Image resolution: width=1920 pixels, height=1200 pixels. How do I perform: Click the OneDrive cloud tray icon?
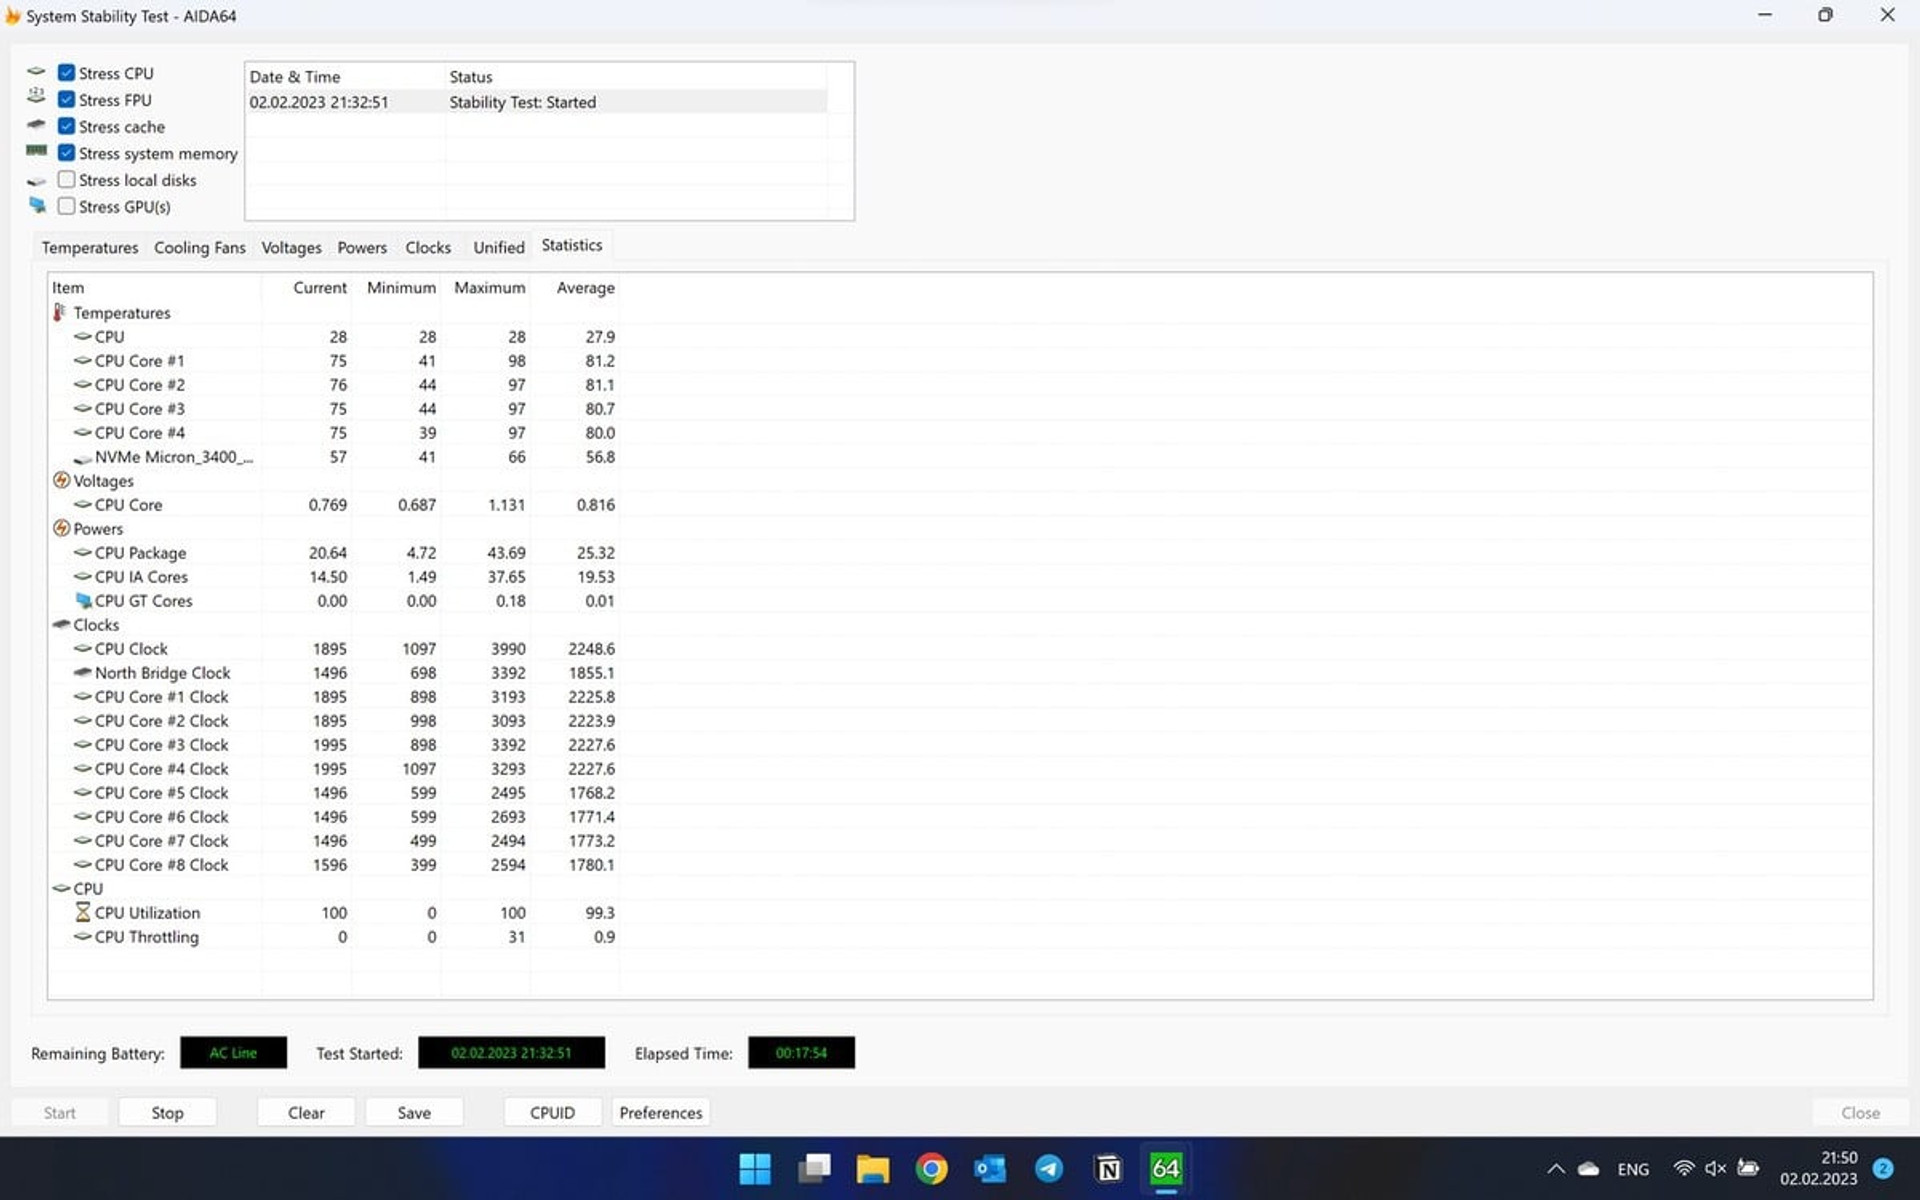(1588, 1168)
